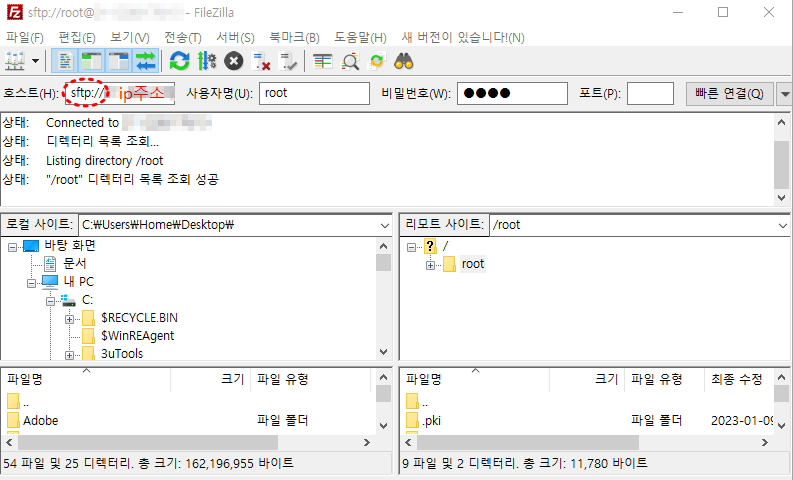The image size is (793, 480).
Task: Click the port (포트) input field
Action: tap(650, 93)
